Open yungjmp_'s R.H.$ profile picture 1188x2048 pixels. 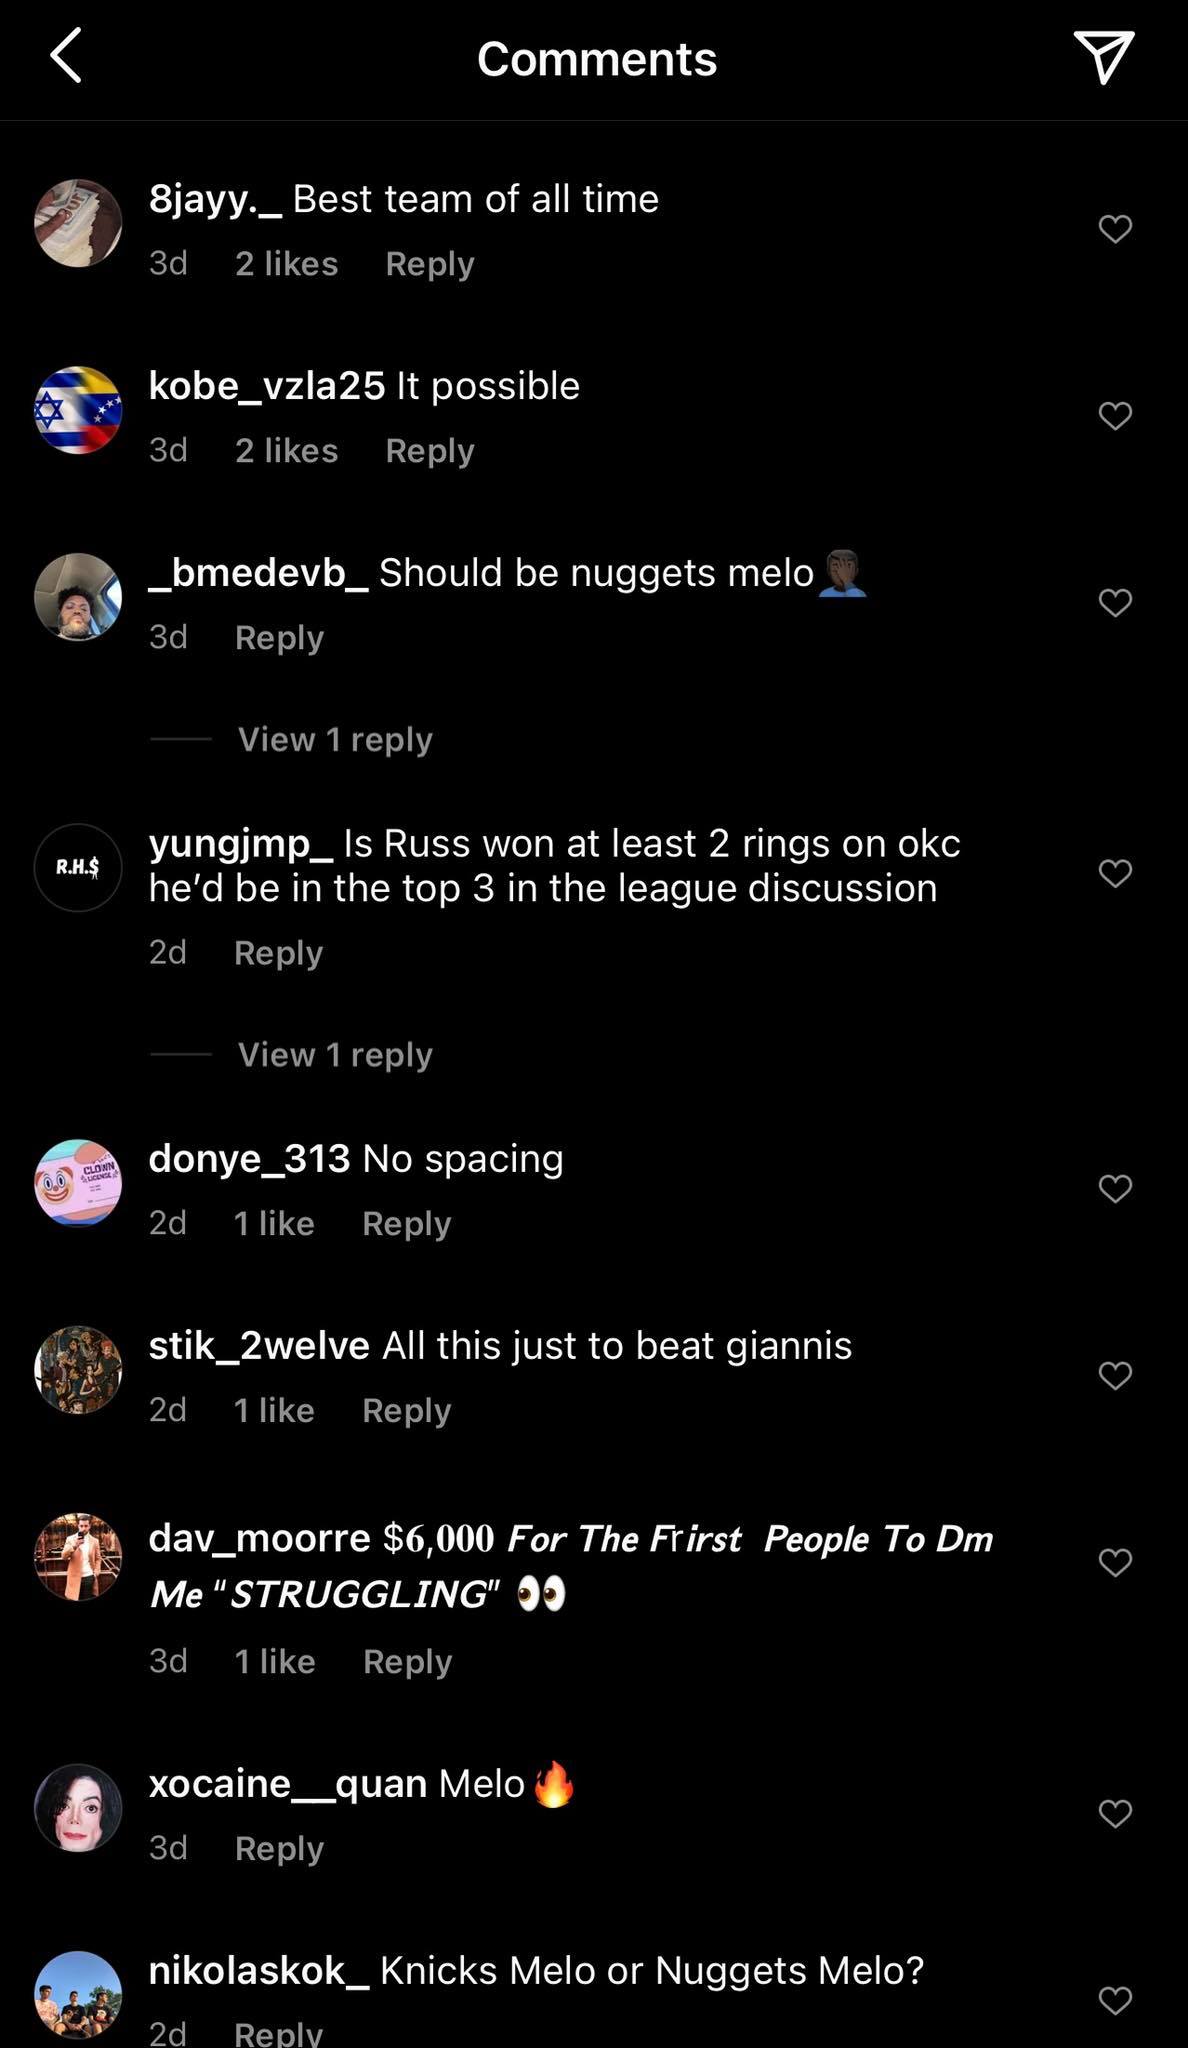coord(78,867)
